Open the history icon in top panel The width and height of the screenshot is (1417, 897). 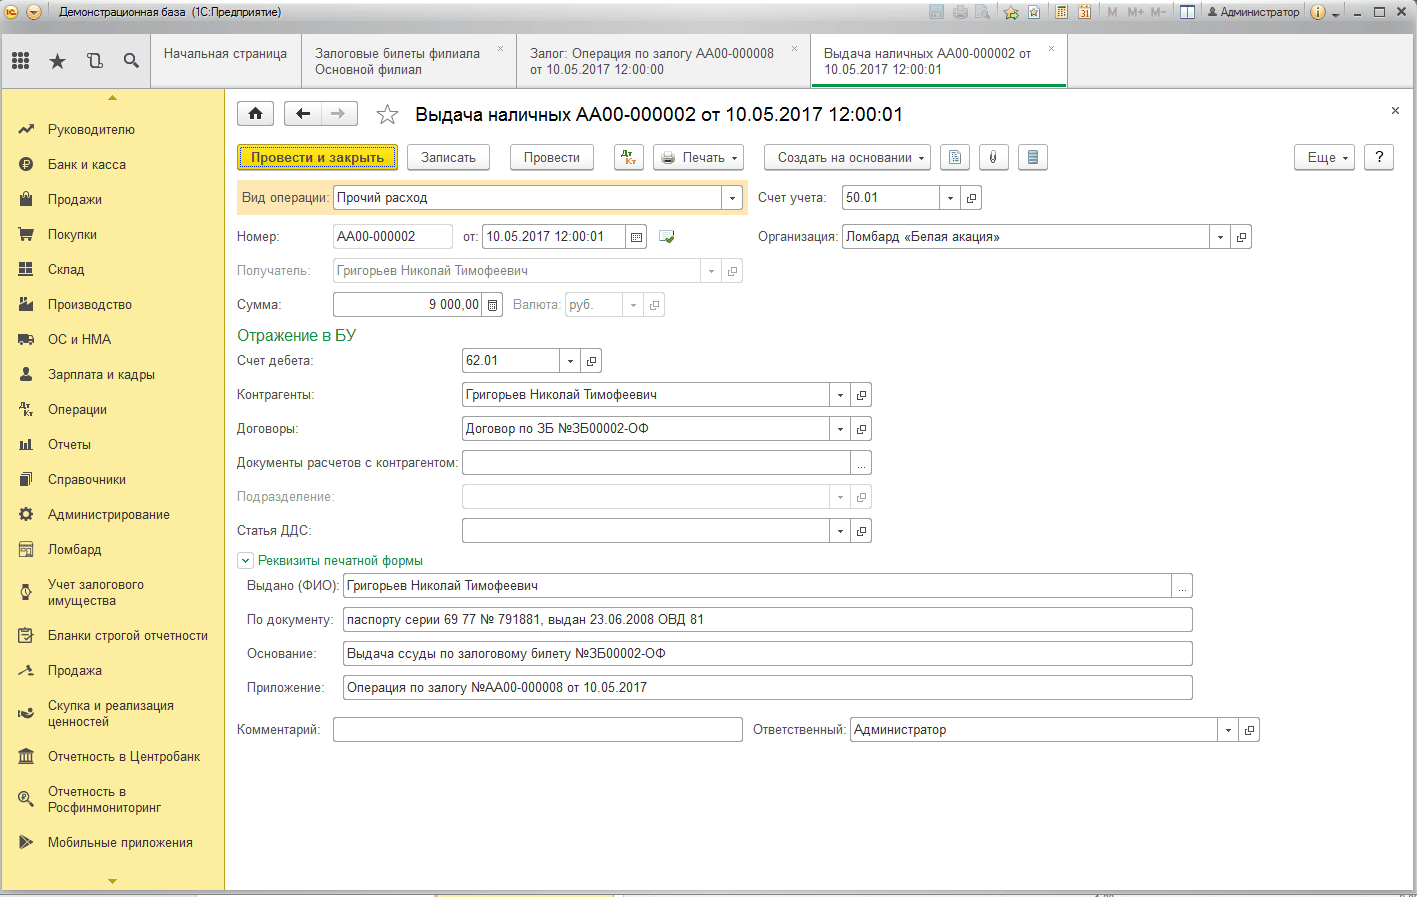coord(95,61)
